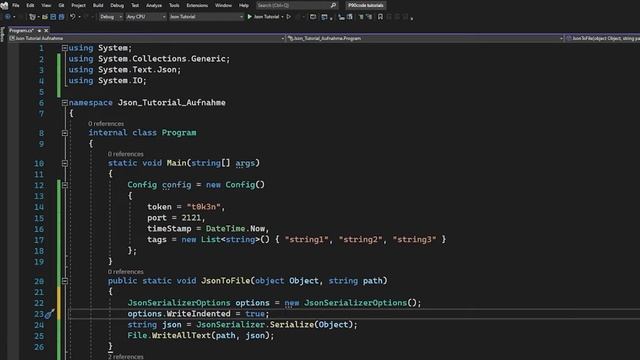Click the New Project toolbar icon

tap(32, 17)
